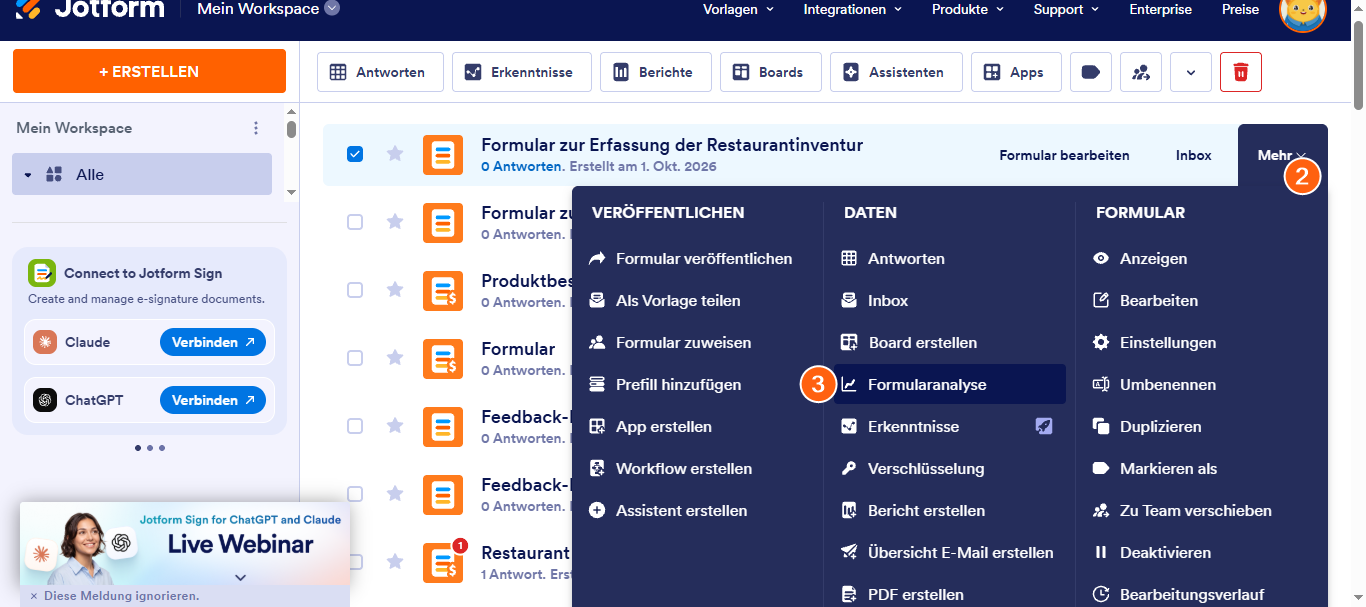Star the Restaurantinventur form
Viewport: 1366px width, 607px height.
click(395, 154)
